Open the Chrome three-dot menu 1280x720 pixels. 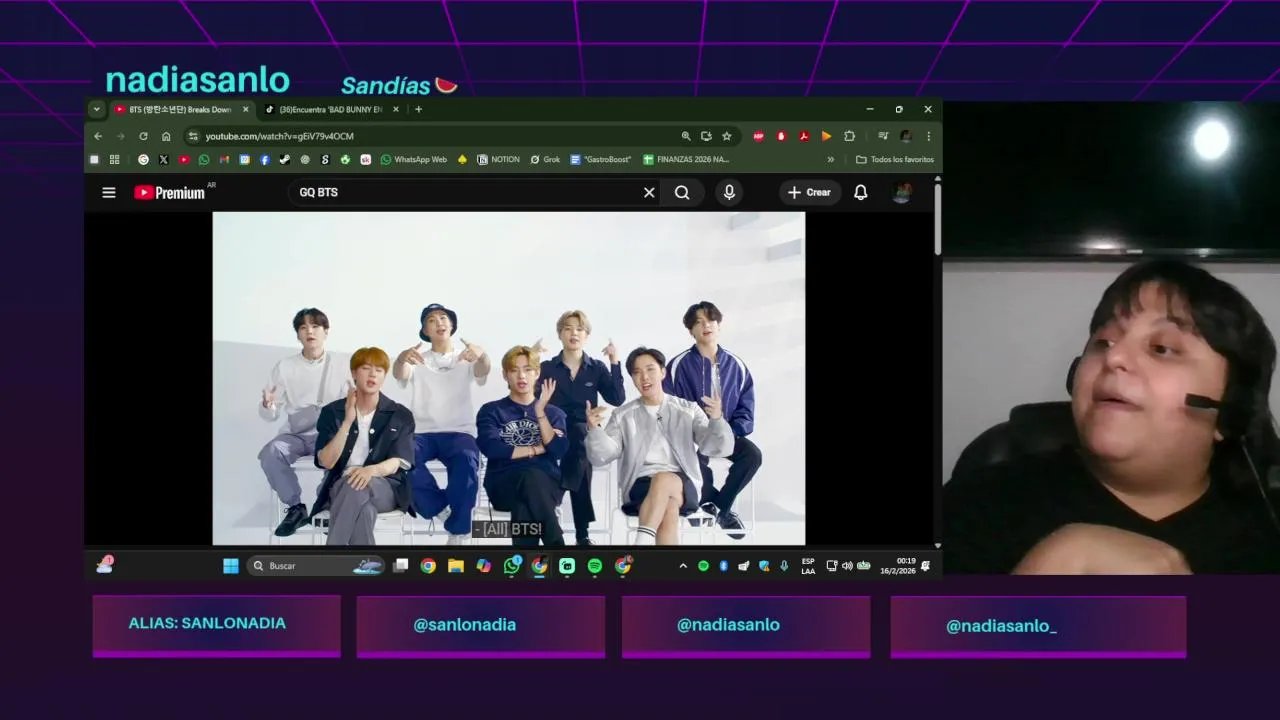click(x=928, y=136)
